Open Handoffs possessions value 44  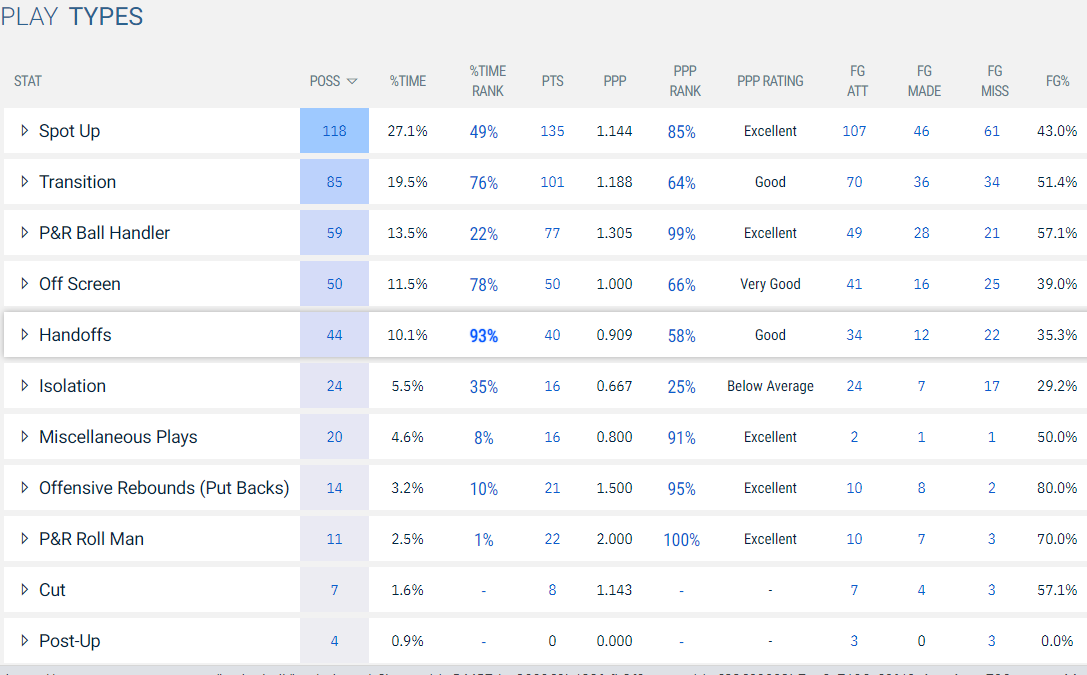pos(334,335)
